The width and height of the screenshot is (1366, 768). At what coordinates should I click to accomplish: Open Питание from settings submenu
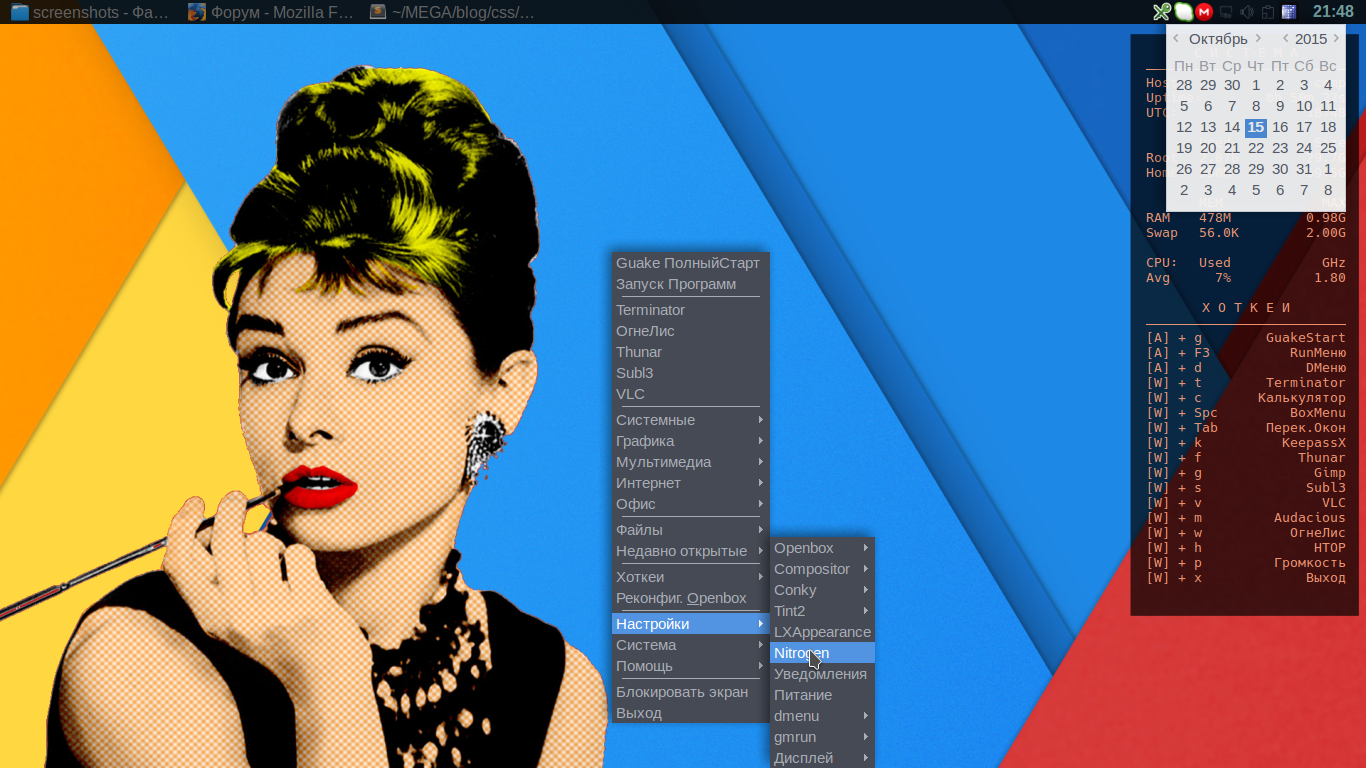[x=822, y=695]
